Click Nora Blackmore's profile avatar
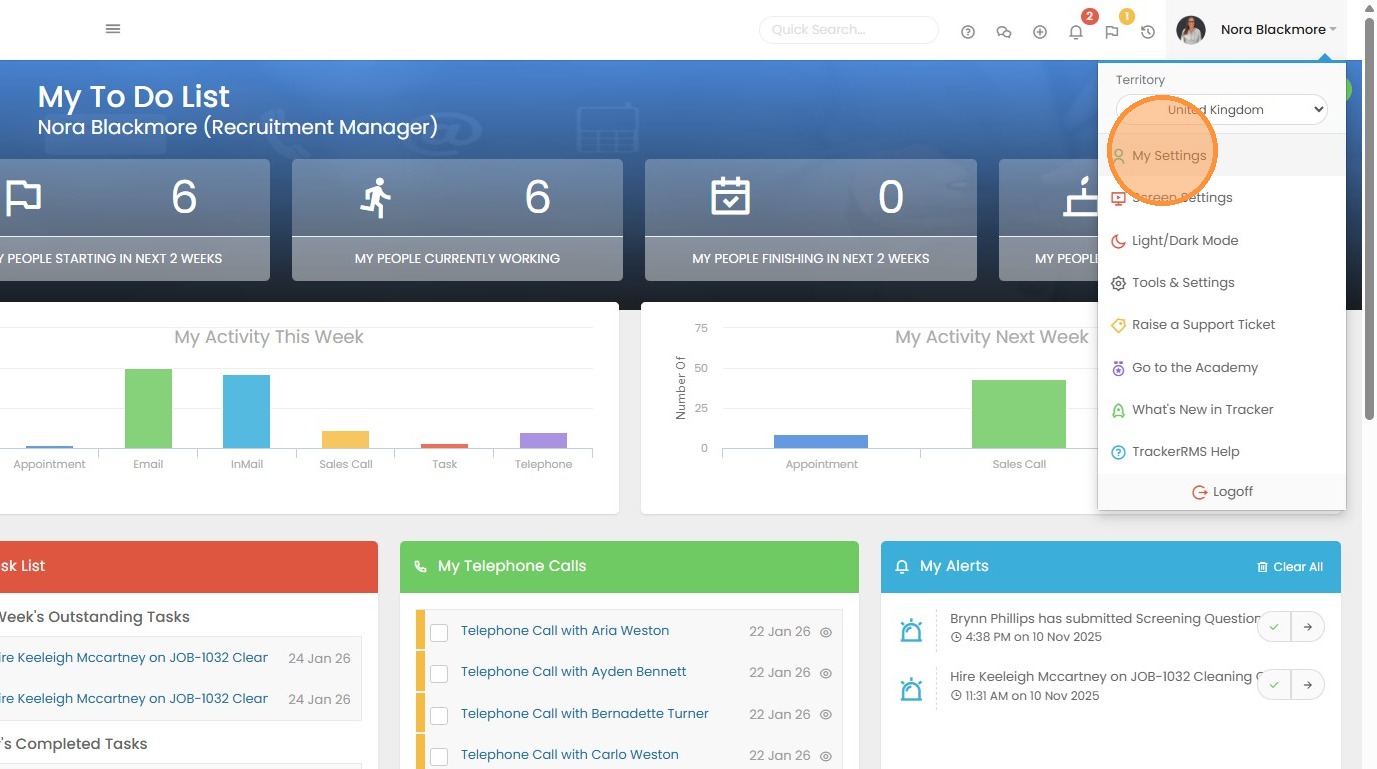 pyautogui.click(x=1191, y=30)
